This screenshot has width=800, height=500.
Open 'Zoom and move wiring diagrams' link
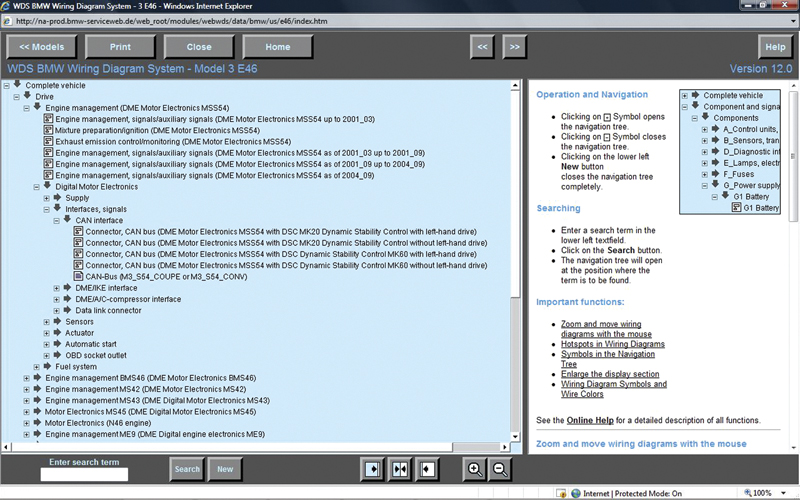coord(606,329)
